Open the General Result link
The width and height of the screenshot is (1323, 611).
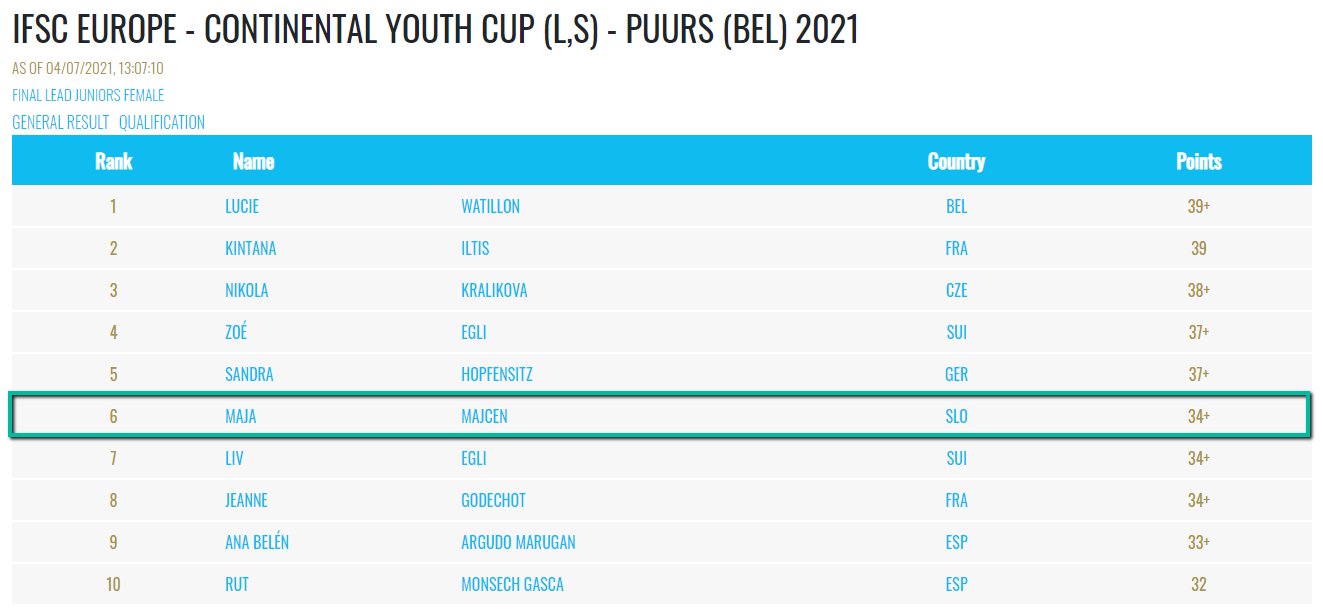click(60, 122)
